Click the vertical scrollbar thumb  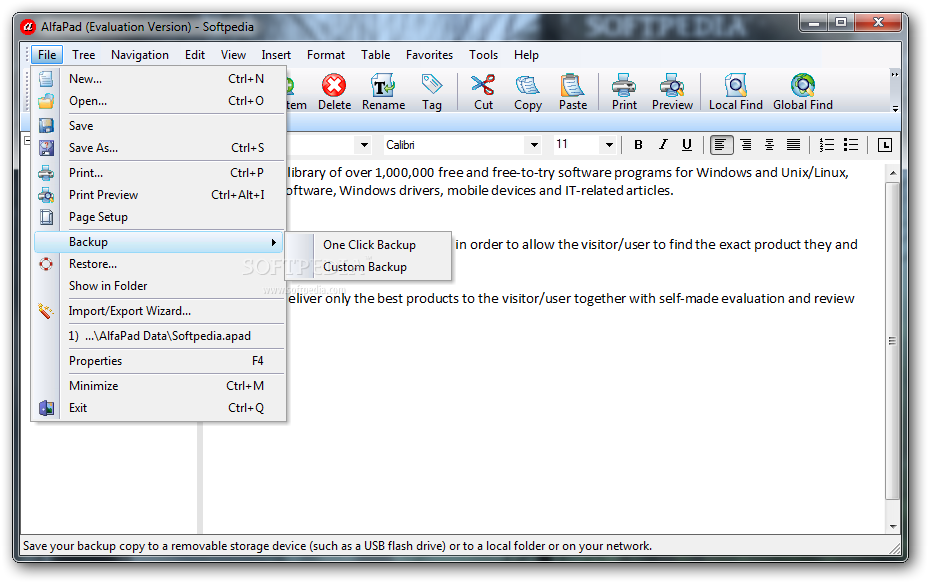click(893, 341)
